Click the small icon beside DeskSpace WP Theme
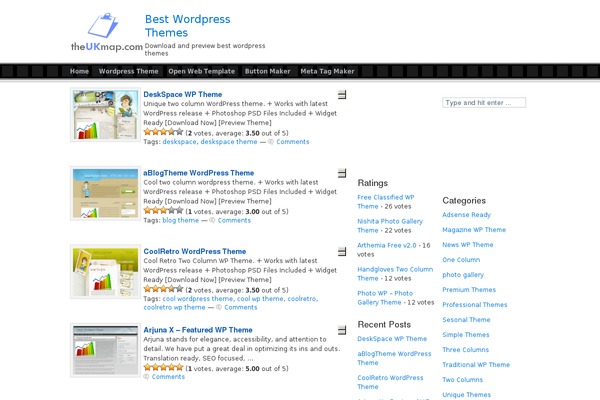 point(342,95)
